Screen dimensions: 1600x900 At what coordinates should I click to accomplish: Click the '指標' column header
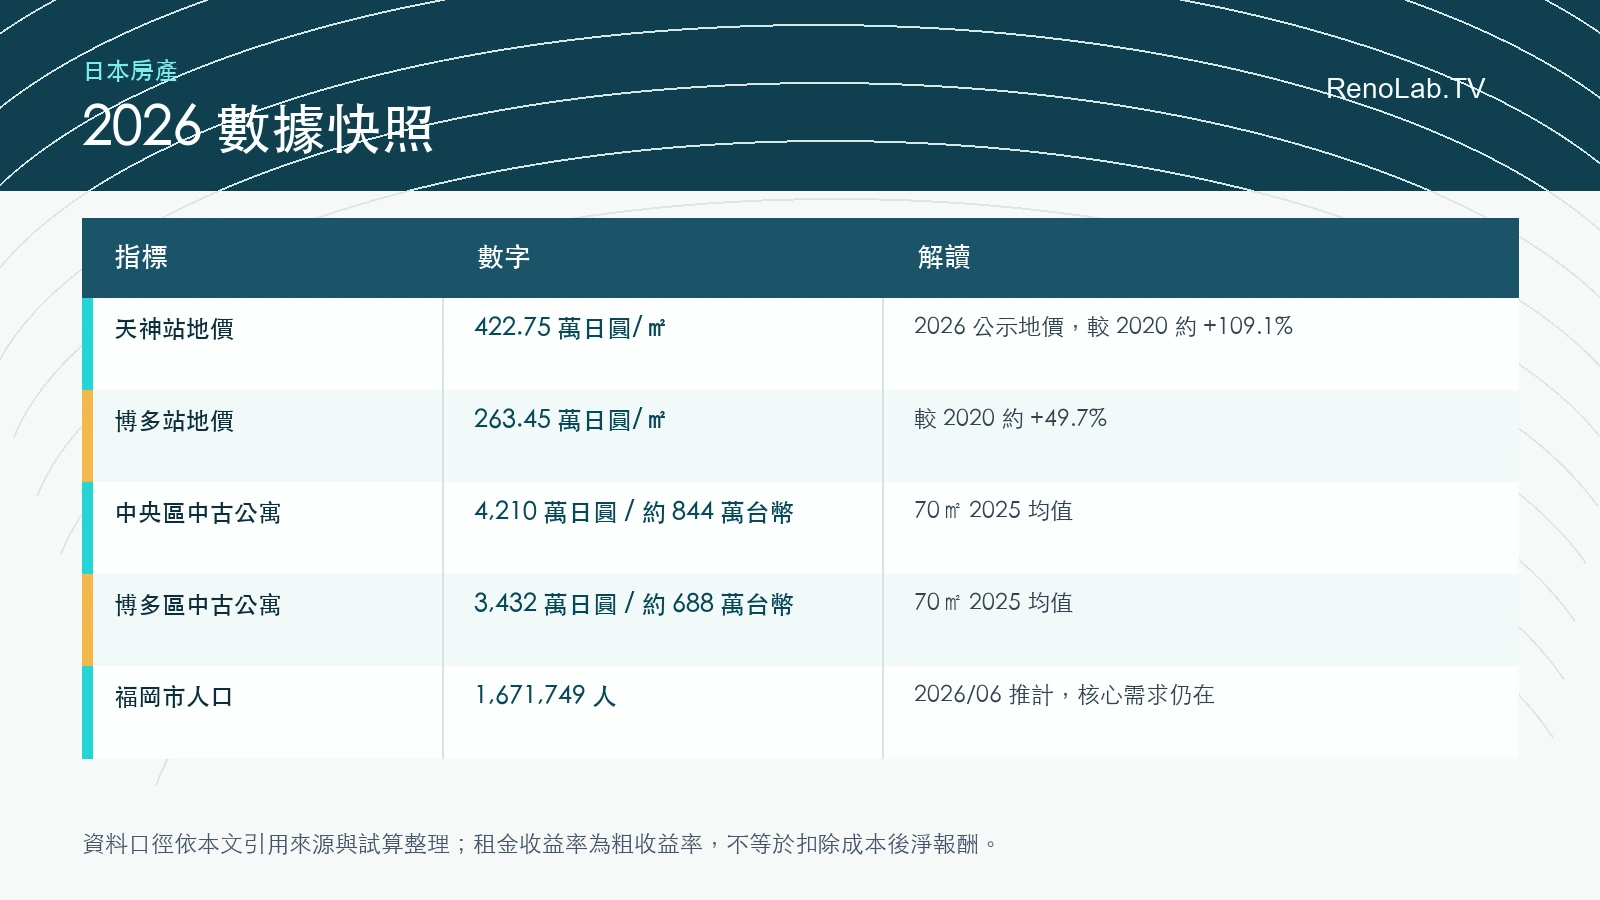141,257
